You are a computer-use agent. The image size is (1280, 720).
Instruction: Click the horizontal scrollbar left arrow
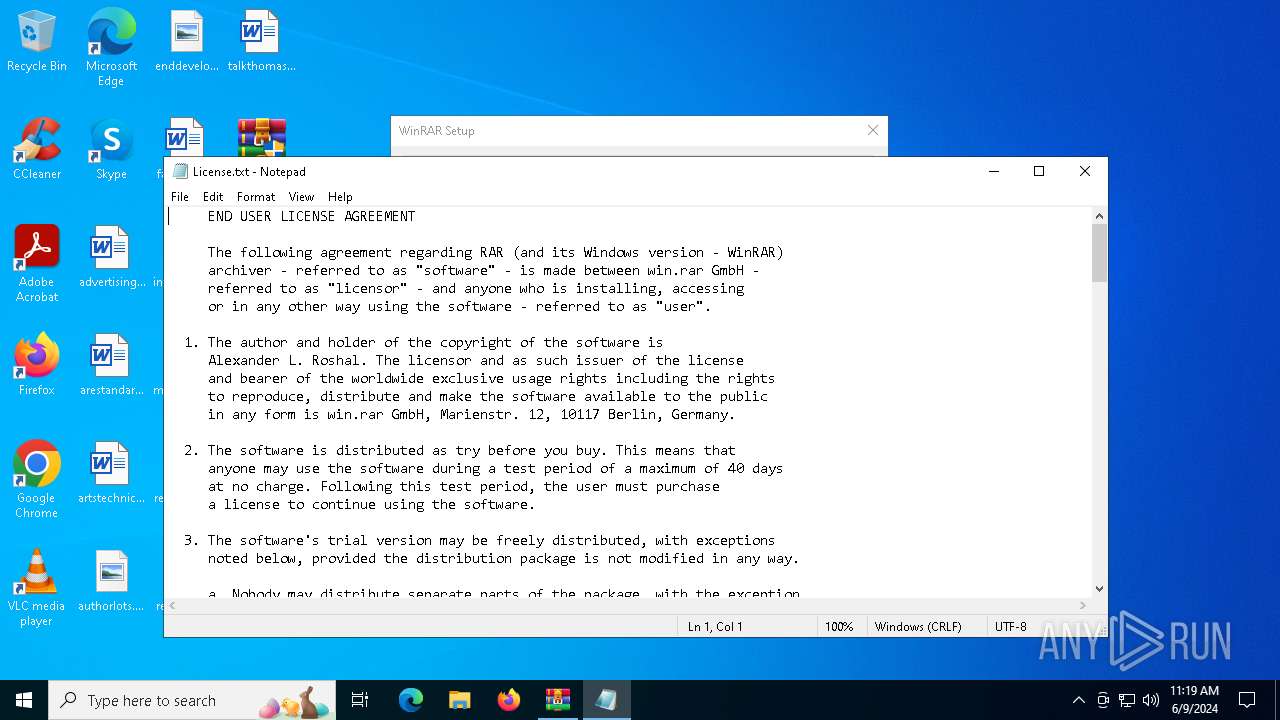[172, 605]
